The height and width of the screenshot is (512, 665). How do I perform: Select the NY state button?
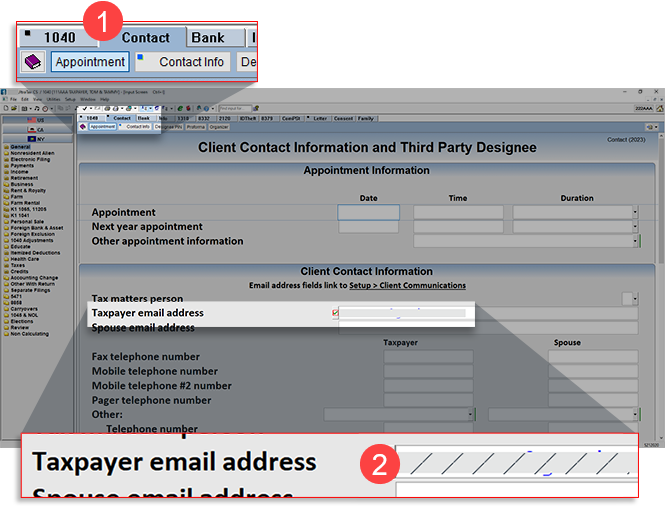37,139
